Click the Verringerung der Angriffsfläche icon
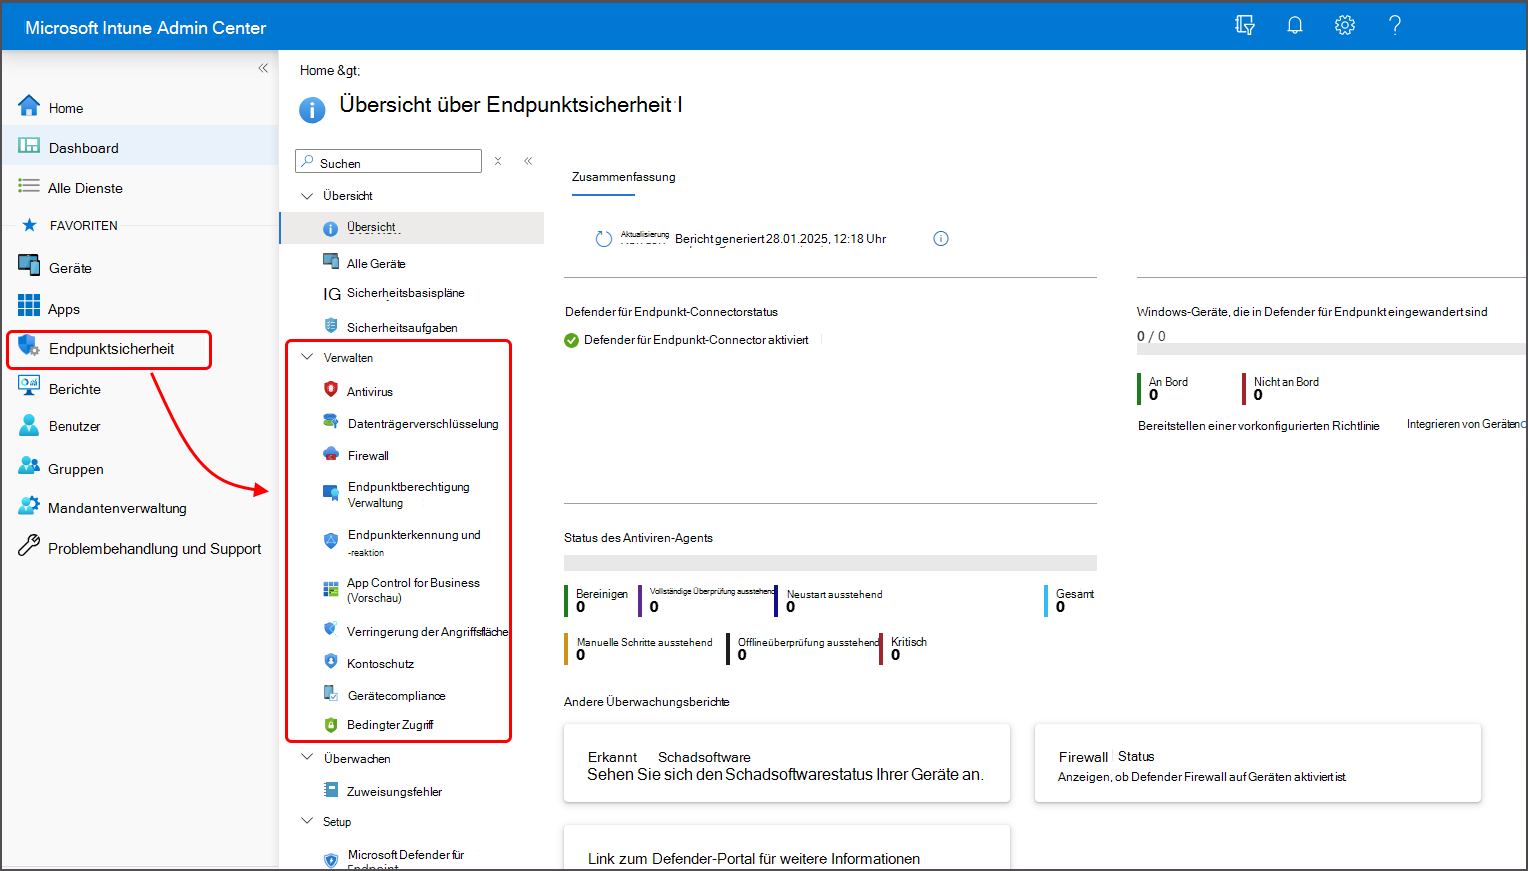1528x871 pixels. click(x=331, y=629)
